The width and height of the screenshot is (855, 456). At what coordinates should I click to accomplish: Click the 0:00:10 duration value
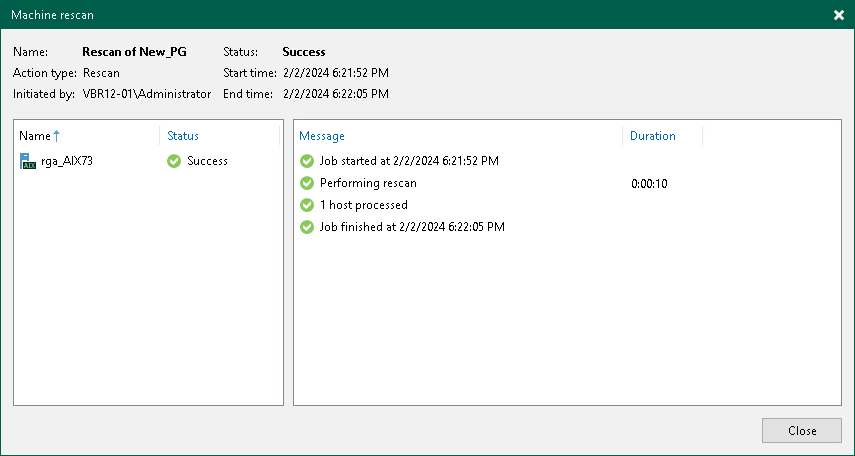[x=649, y=183]
